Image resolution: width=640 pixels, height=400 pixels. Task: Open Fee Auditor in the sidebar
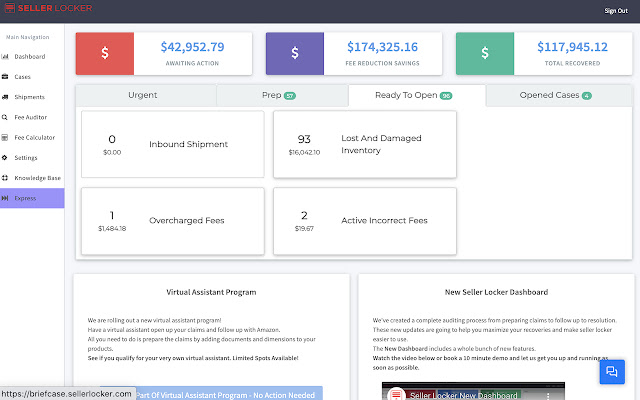click(x=32, y=117)
